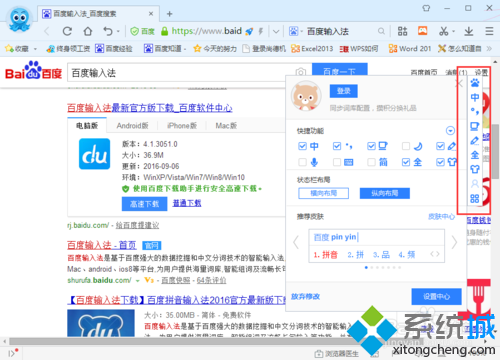Open the 收藏 favorites dropdown arrow

(35, 49)
